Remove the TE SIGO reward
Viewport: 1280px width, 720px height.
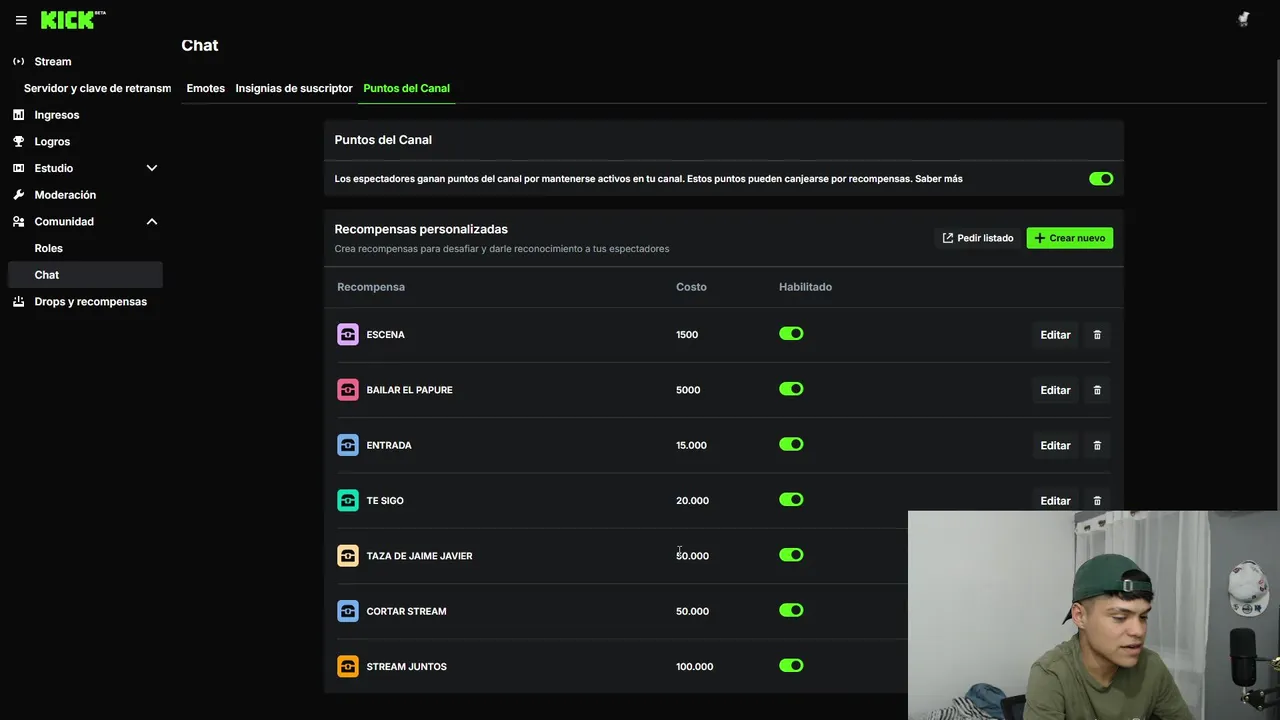tap(1097, 501)
